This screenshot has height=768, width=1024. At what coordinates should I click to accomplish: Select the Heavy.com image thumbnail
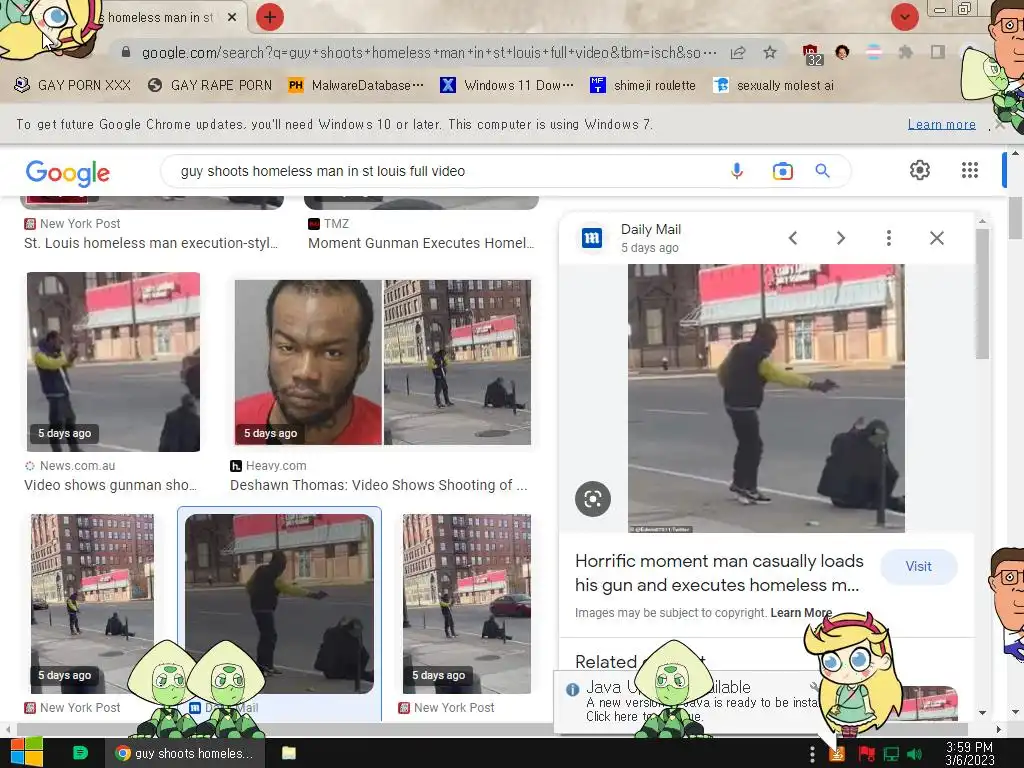point(383,362)
